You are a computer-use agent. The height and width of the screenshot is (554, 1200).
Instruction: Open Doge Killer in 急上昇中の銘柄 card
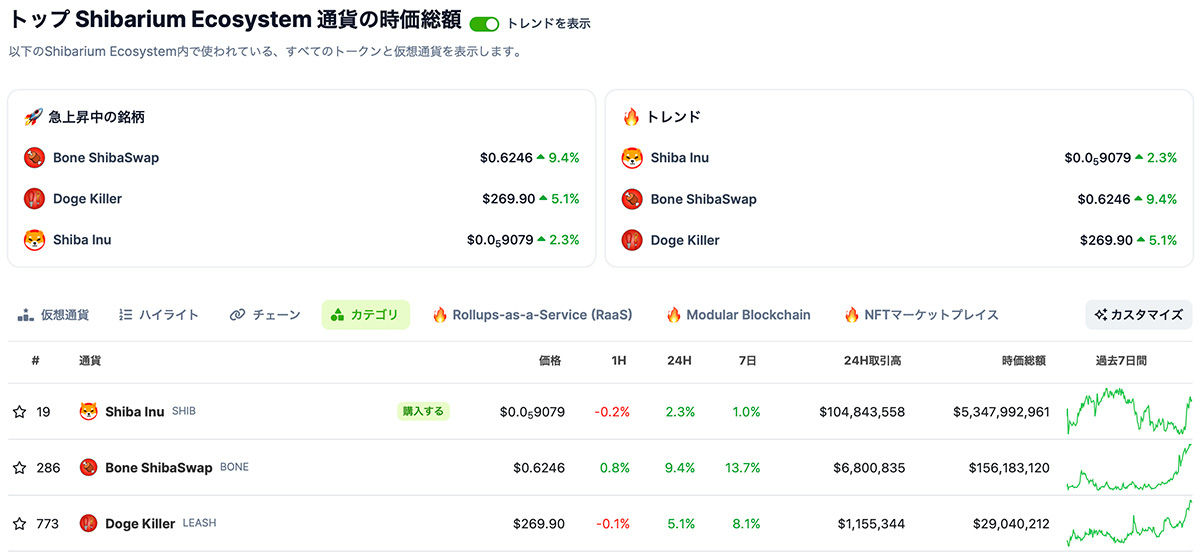point(88,199)
